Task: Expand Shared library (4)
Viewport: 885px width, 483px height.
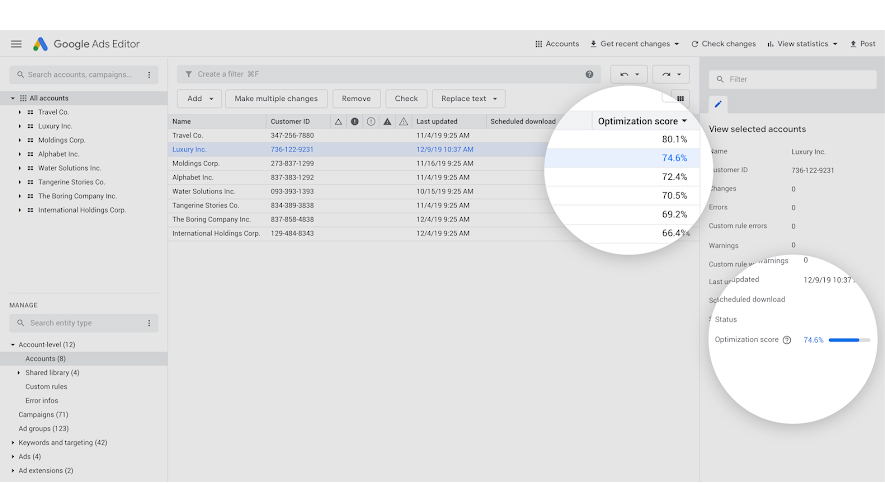Action: point(19,373)
